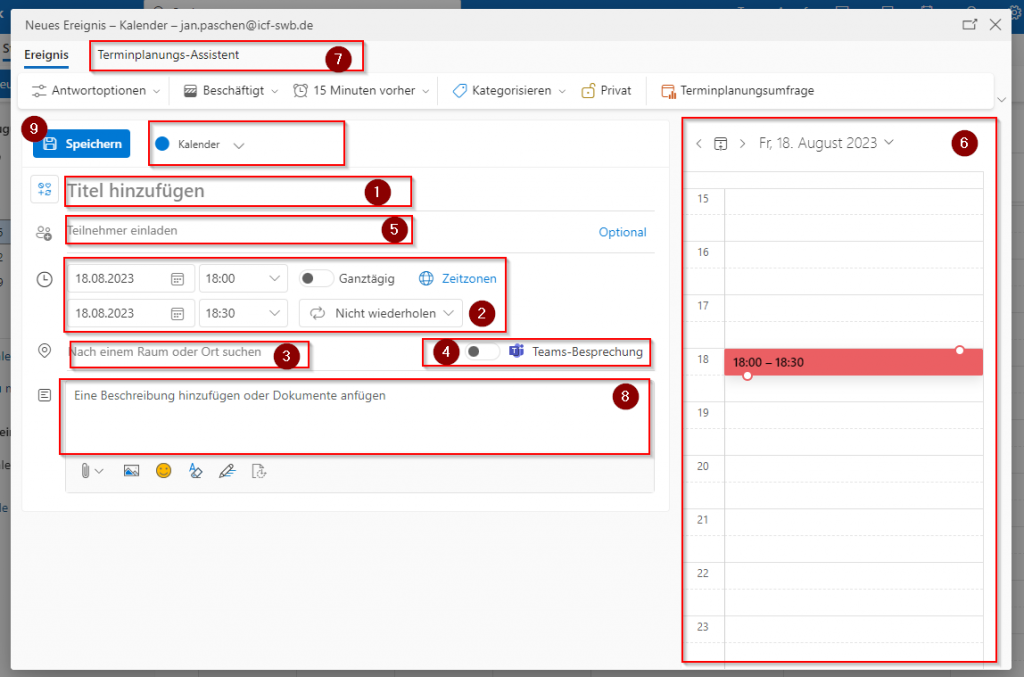Jump to today using the calendar icon
The width and height of the screenshot is (1024, 677).
click(720, 144)
